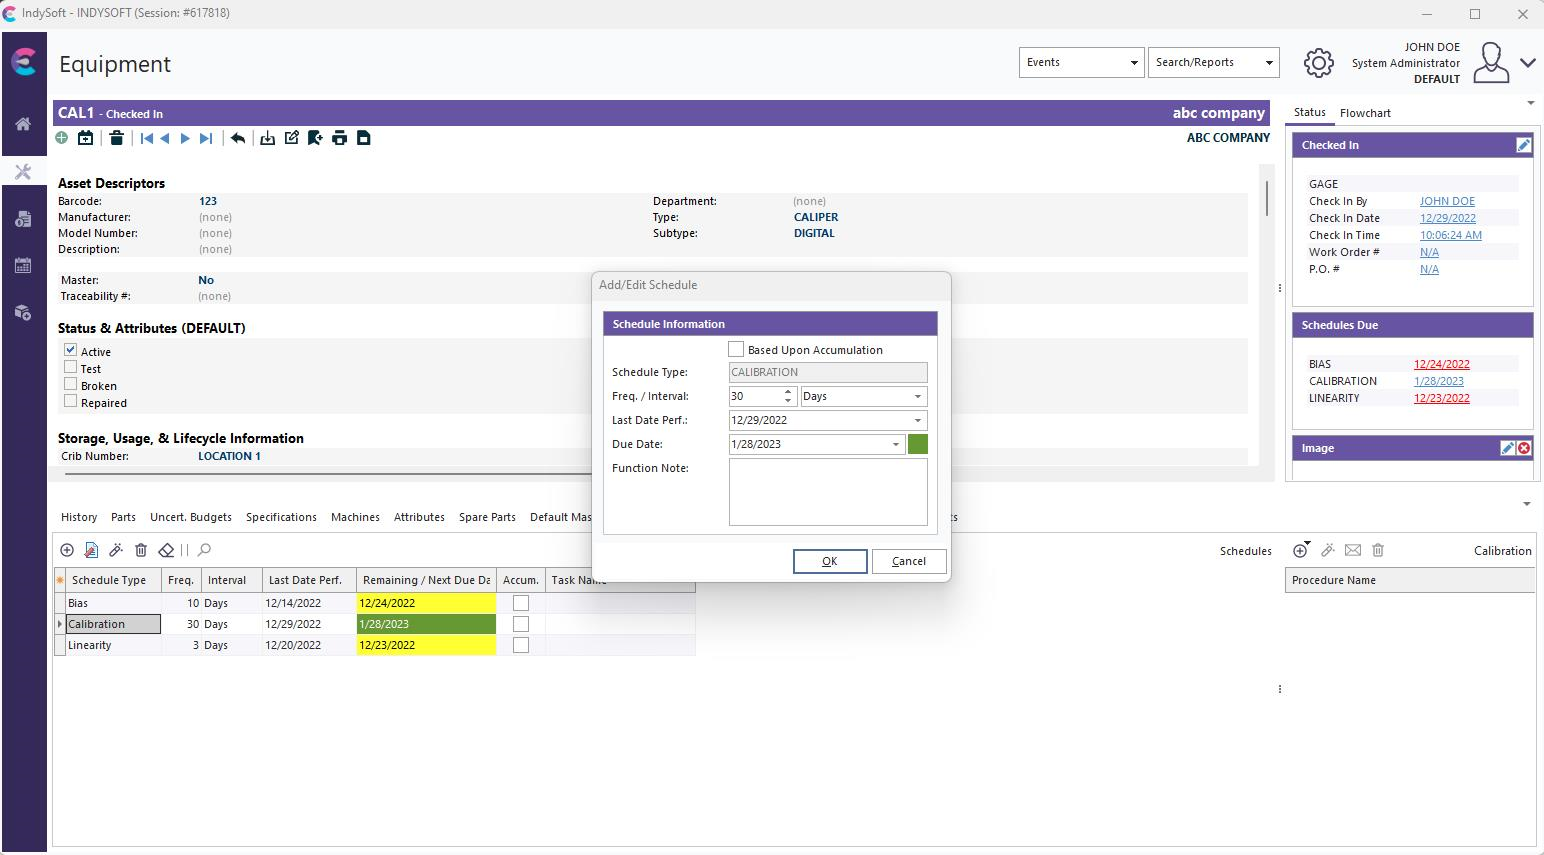Confirm the schedule with OK button
1544x855 pixels.
(x=829, y=561)
